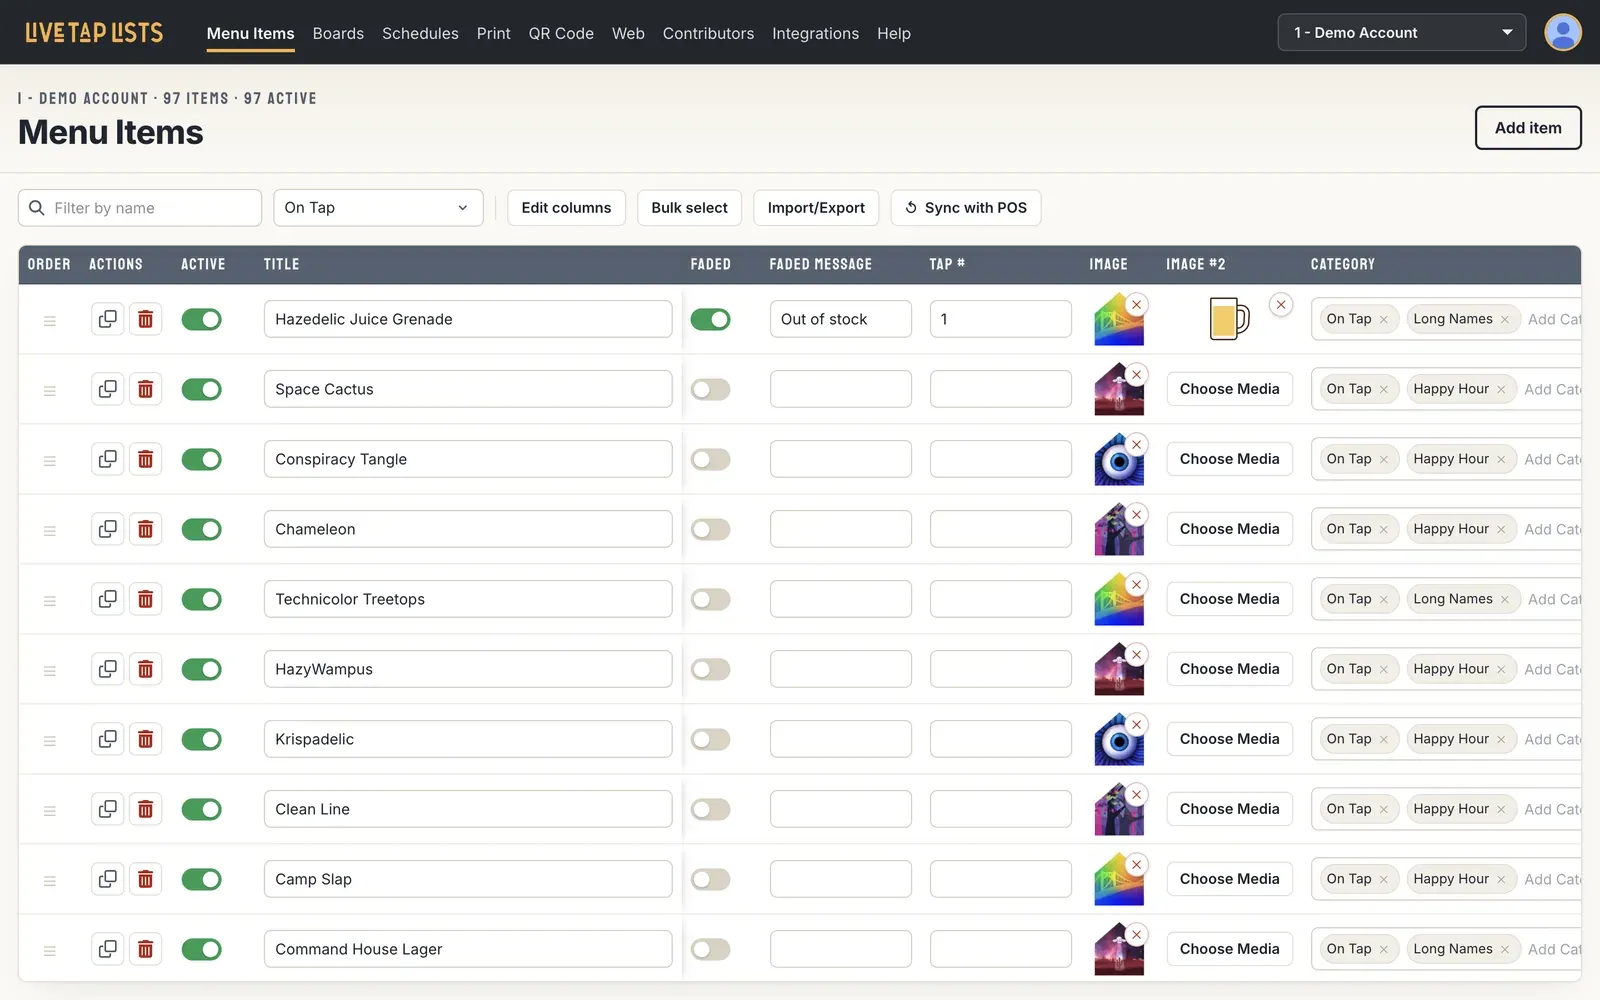Open Edit columns

tap(566, 208)
